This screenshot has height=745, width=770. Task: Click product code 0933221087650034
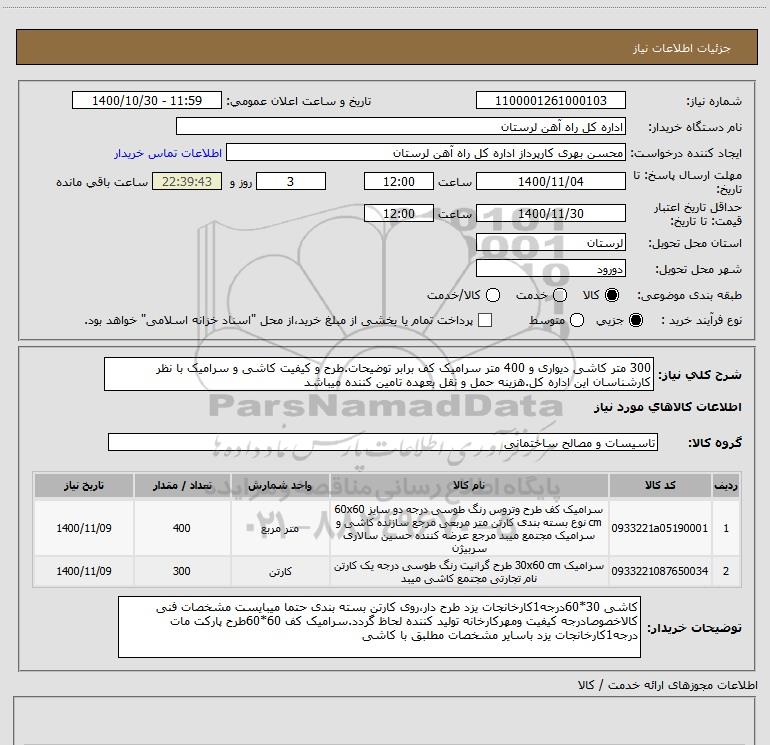pos(660,571)
